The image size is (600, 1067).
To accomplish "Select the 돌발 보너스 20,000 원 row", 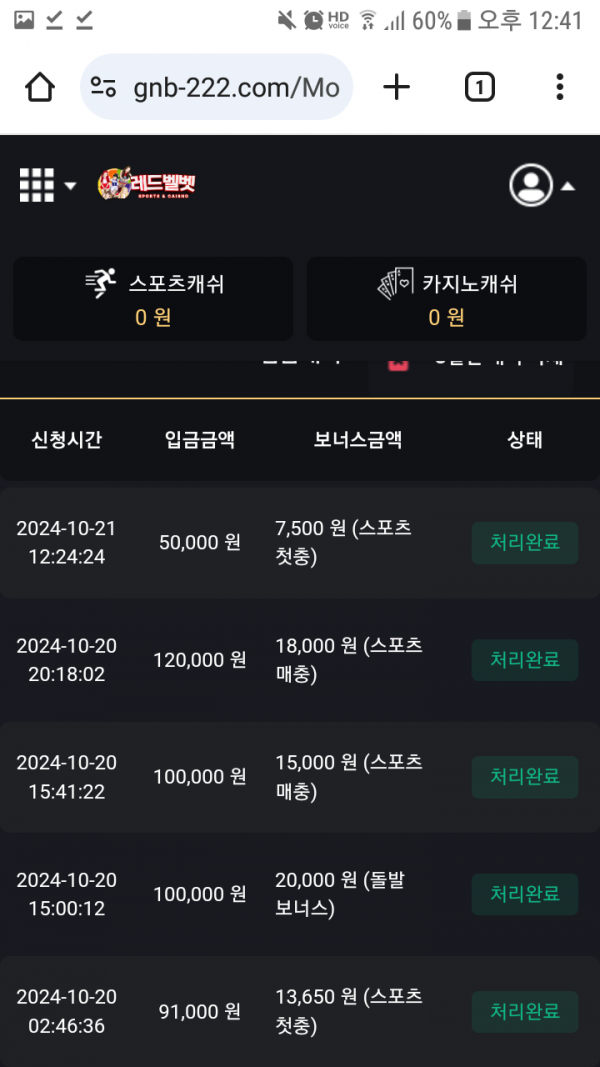I will 300,894.
